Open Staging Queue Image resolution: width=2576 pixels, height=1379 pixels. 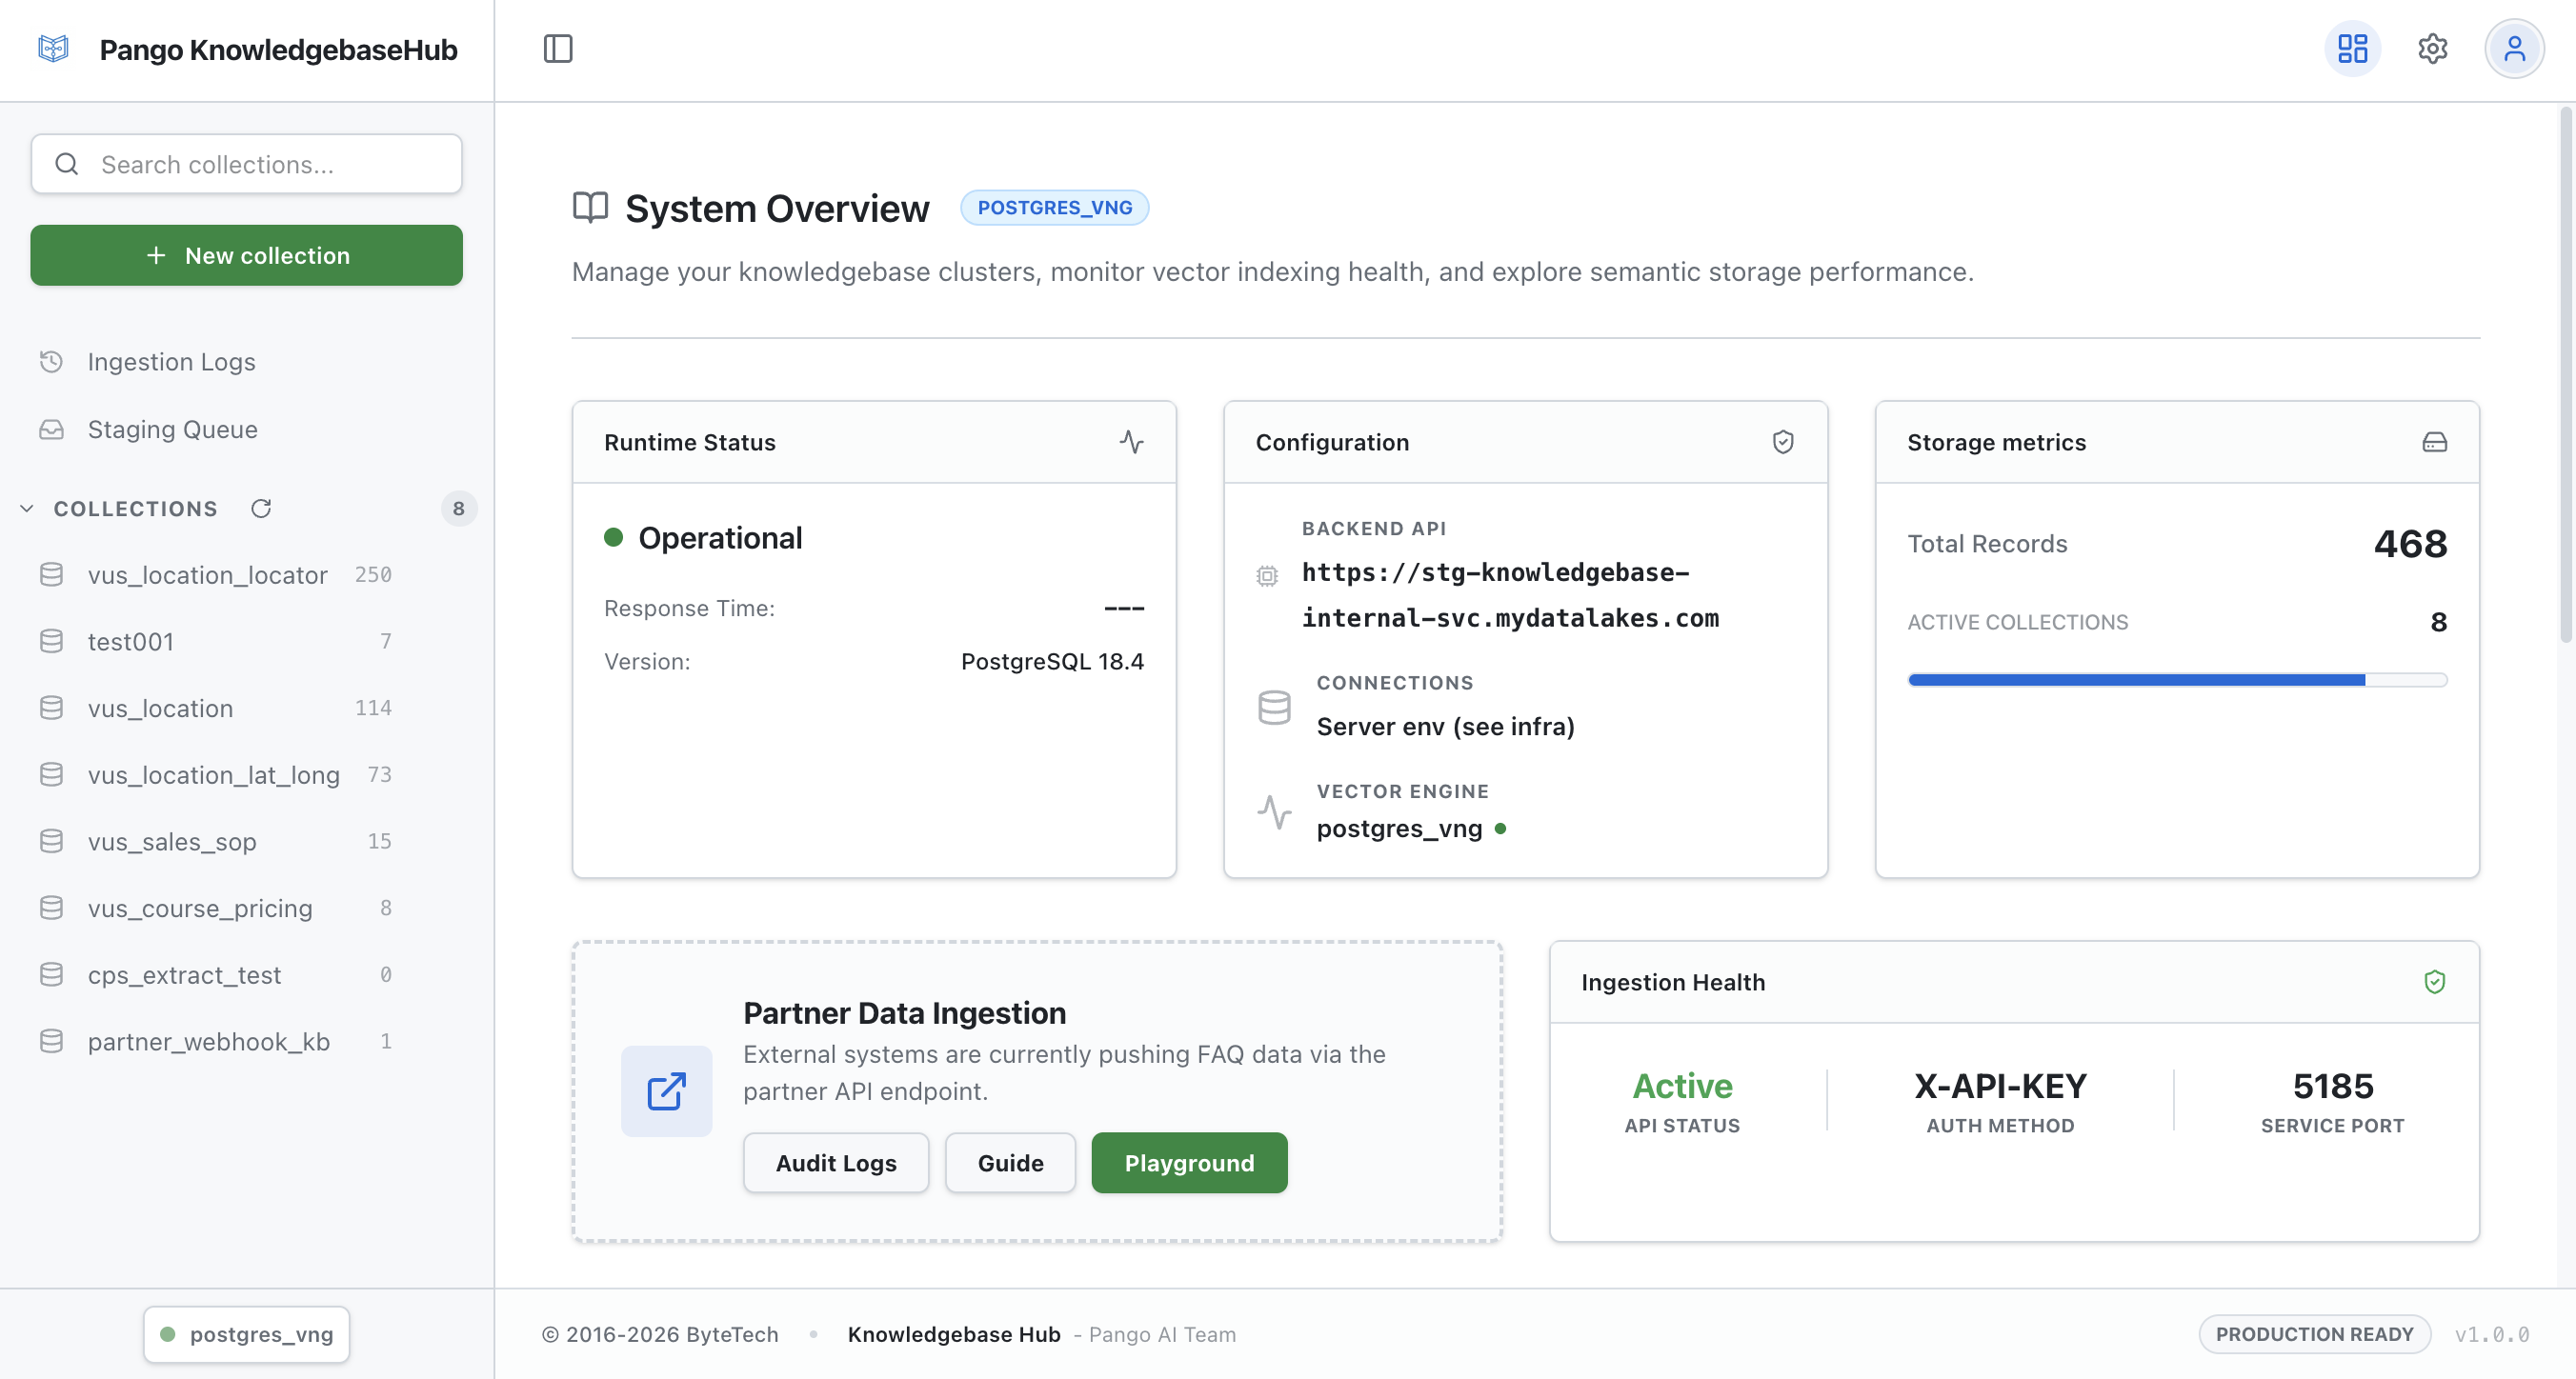tap(172, 429)
